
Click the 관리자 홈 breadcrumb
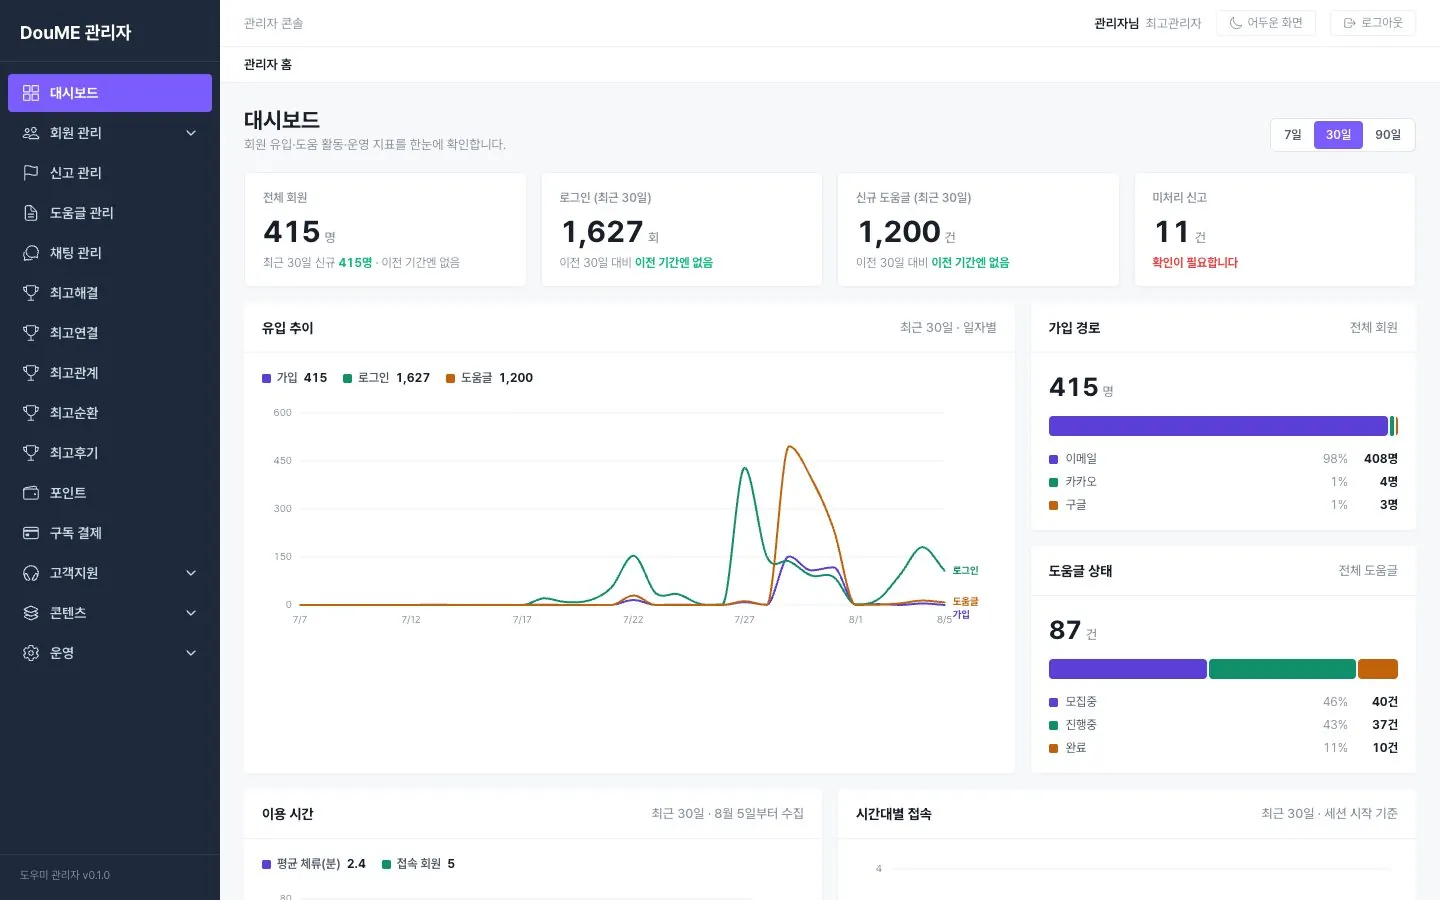[x=268, y=65]
